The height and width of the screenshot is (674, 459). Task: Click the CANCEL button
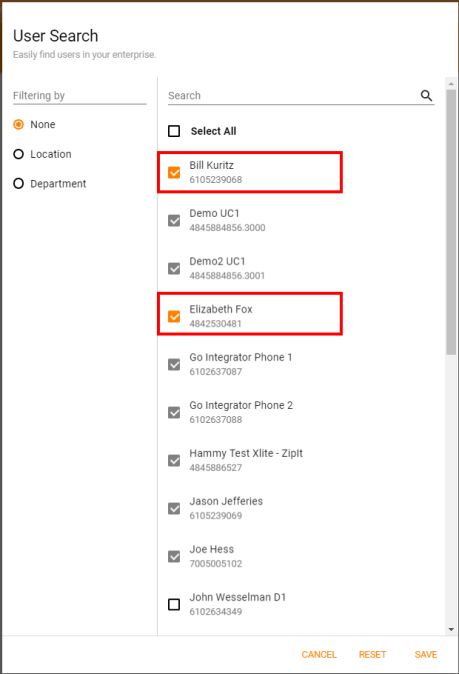(319, 655)
